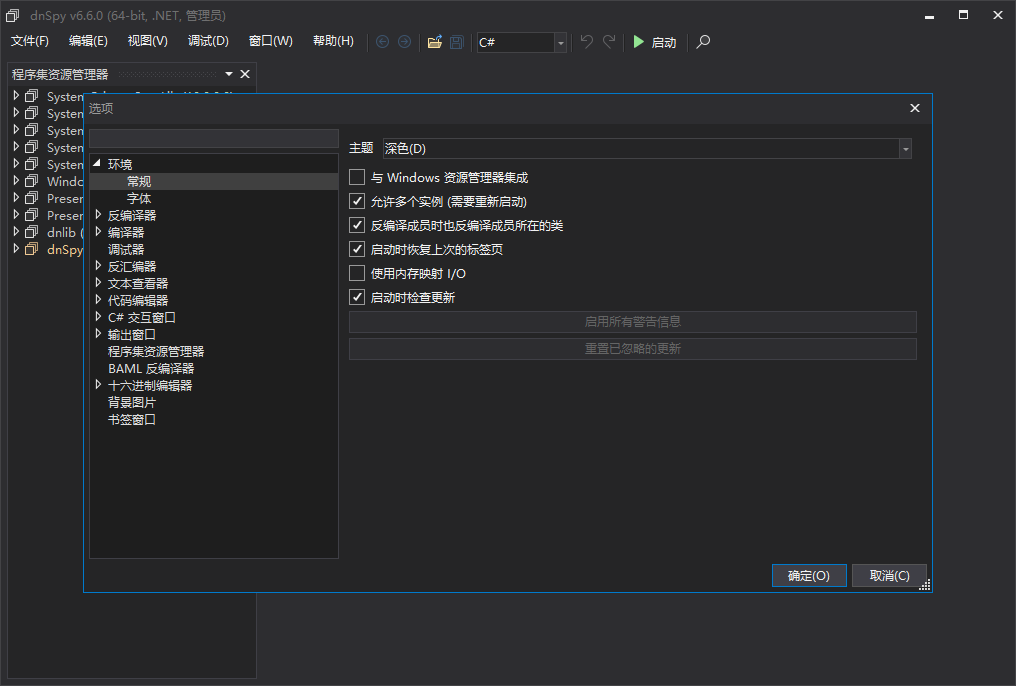Click the 启动 start label
This screenshot has width=1016, height=686.
coord(664,43)
